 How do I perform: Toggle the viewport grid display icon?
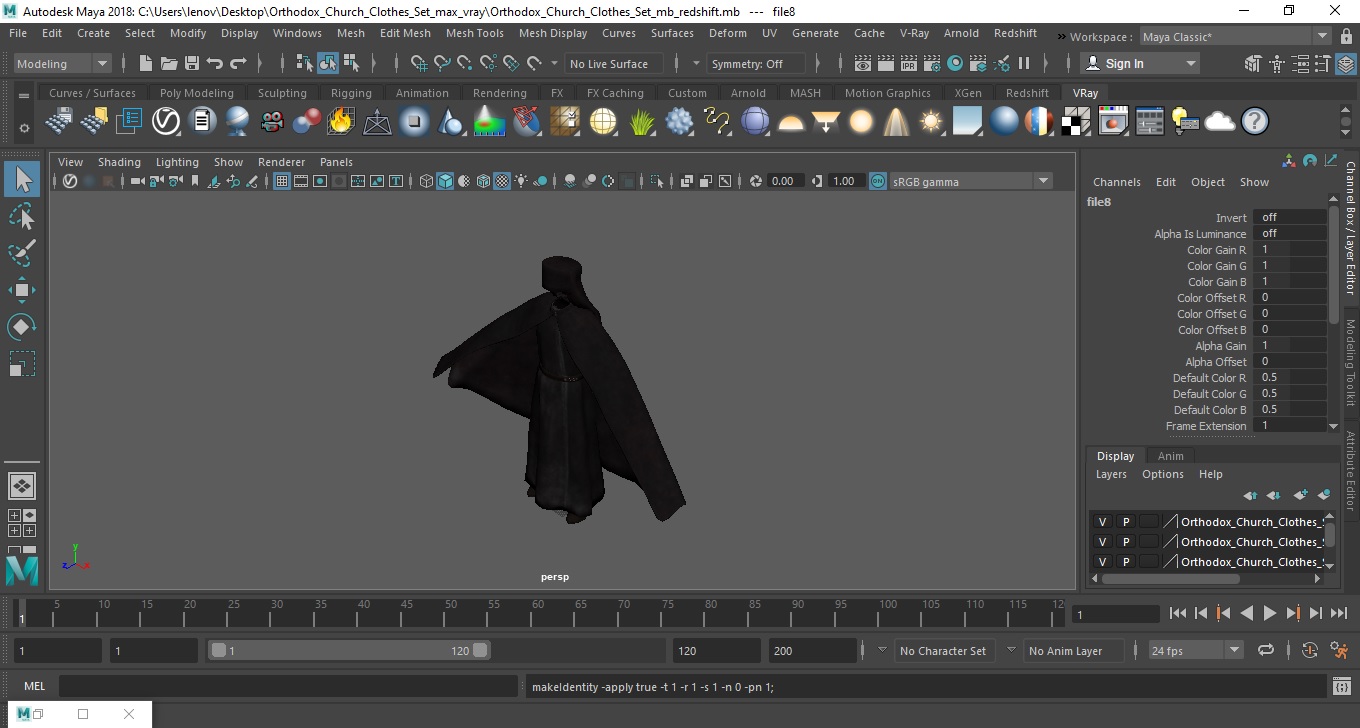(281, 181)
